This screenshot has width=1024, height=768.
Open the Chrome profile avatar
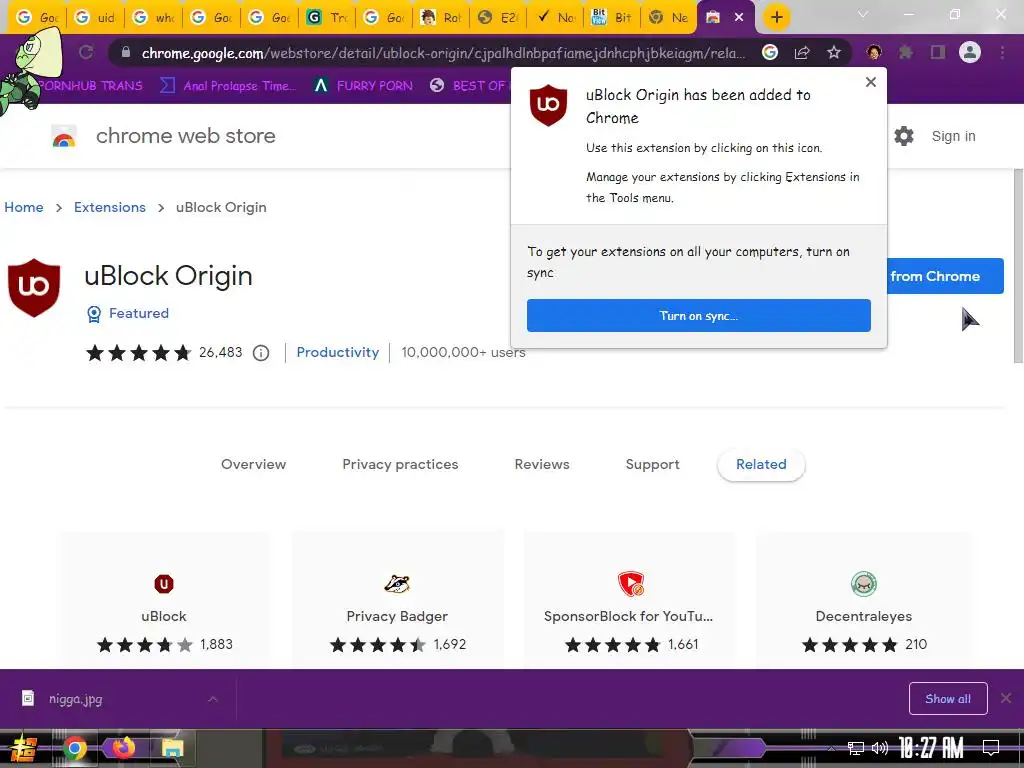[970, 52]
